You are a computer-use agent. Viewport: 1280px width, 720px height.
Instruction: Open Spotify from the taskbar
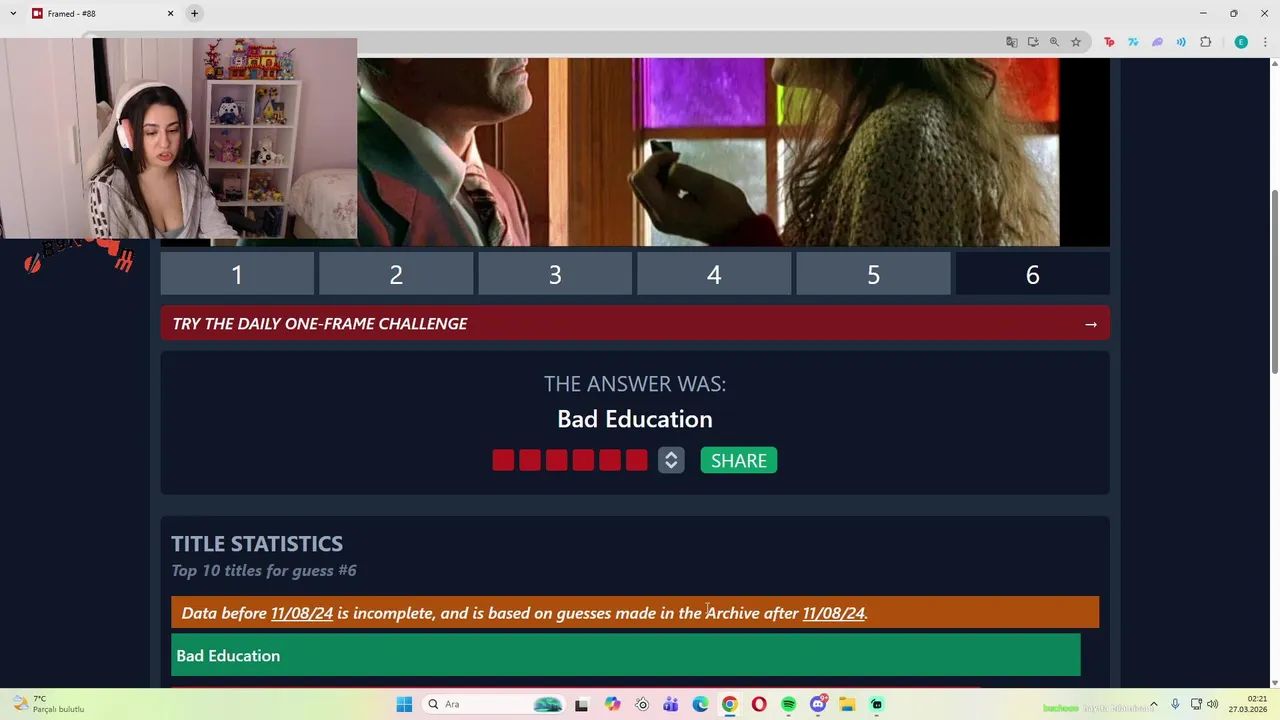pos(789,704)
